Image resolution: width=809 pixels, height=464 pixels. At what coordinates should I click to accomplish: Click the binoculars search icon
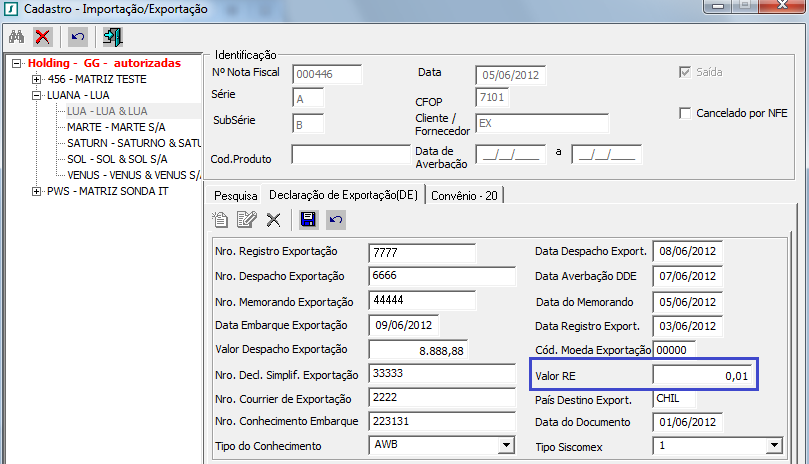tap(16, 37)
